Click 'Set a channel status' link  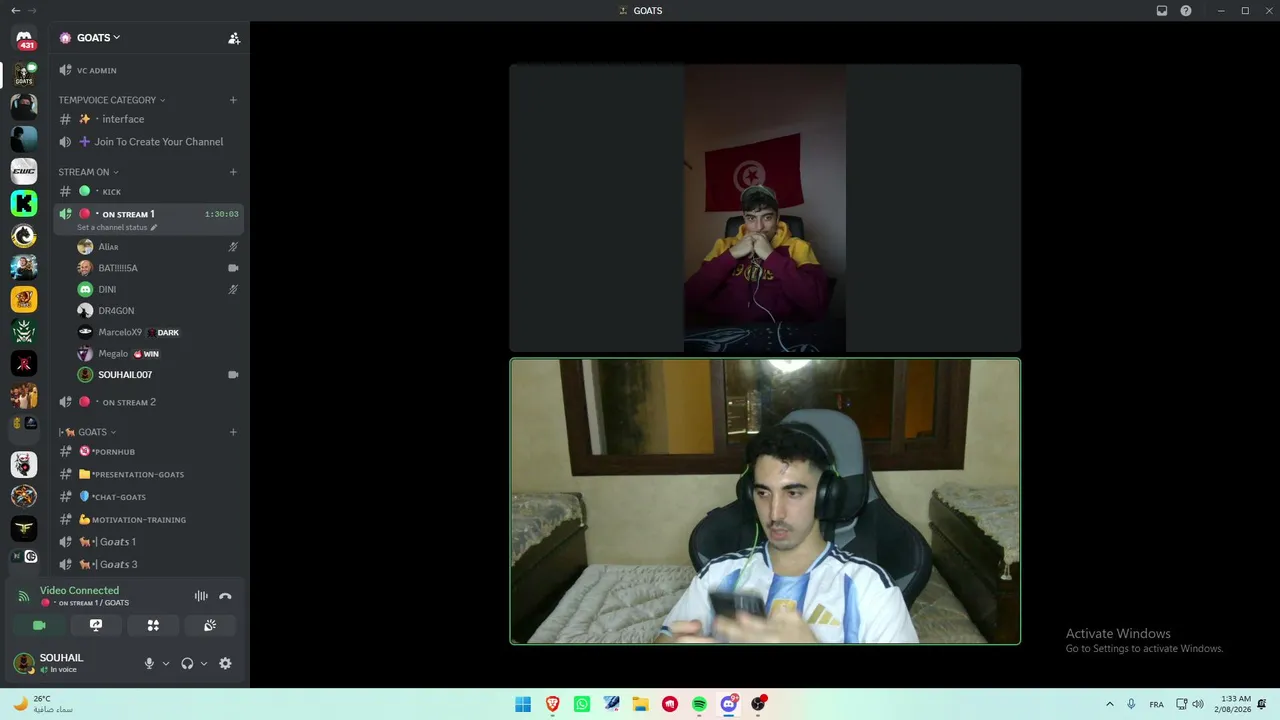(x=112, y=228)
